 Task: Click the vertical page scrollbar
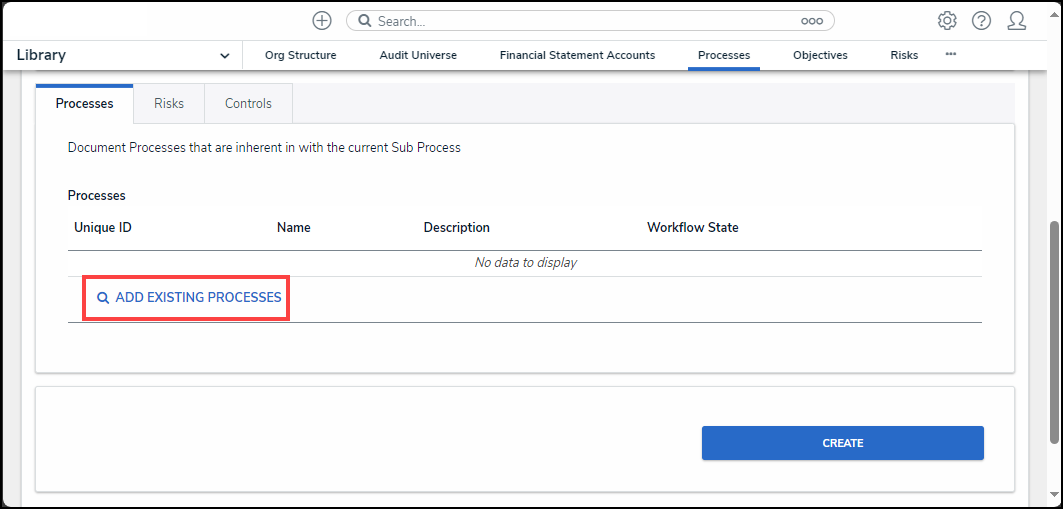pos(1054,330)
